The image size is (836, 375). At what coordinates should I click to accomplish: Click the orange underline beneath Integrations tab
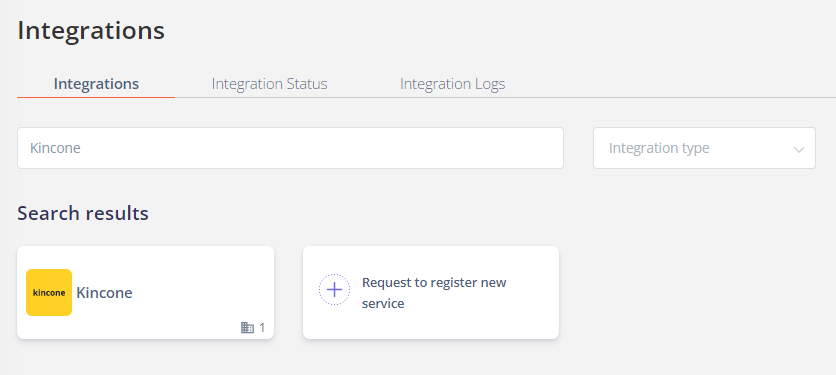[x=96, y=97]
